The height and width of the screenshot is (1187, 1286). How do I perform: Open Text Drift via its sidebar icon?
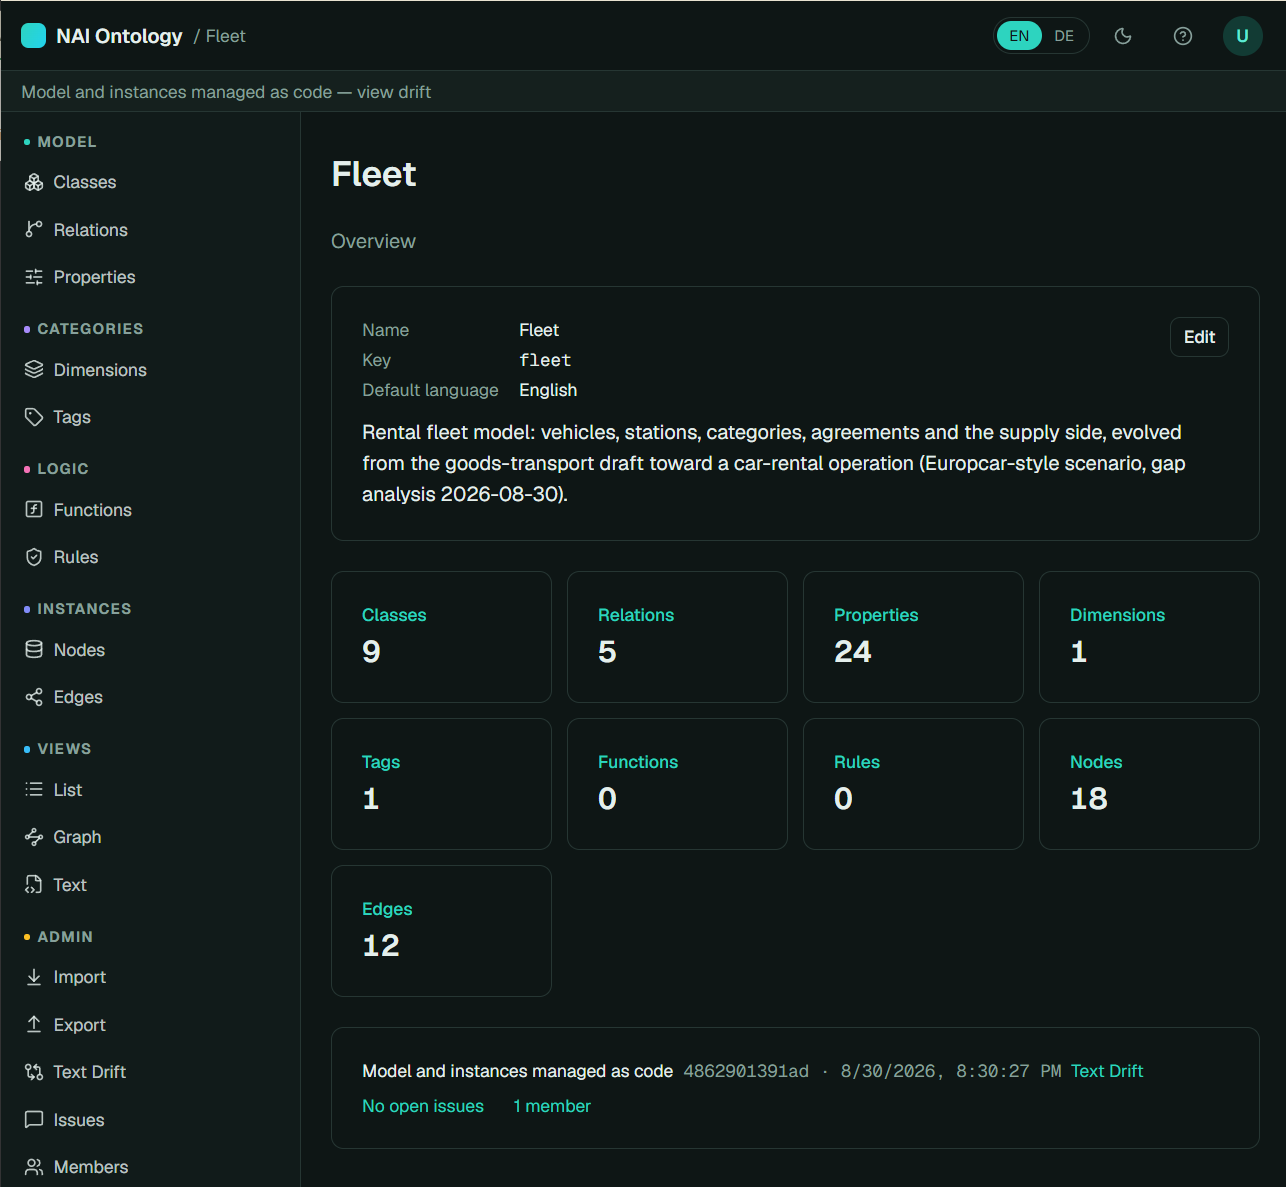pyautogui.click(x=34, y=1072)
